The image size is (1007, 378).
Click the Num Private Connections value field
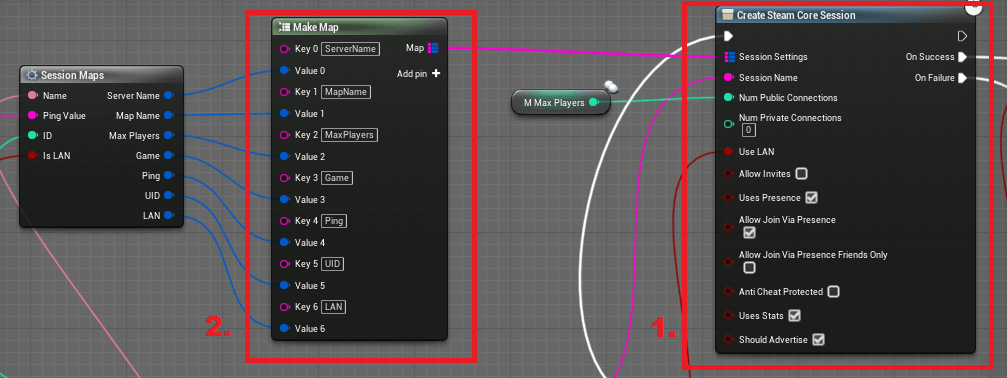click(749, 130)
